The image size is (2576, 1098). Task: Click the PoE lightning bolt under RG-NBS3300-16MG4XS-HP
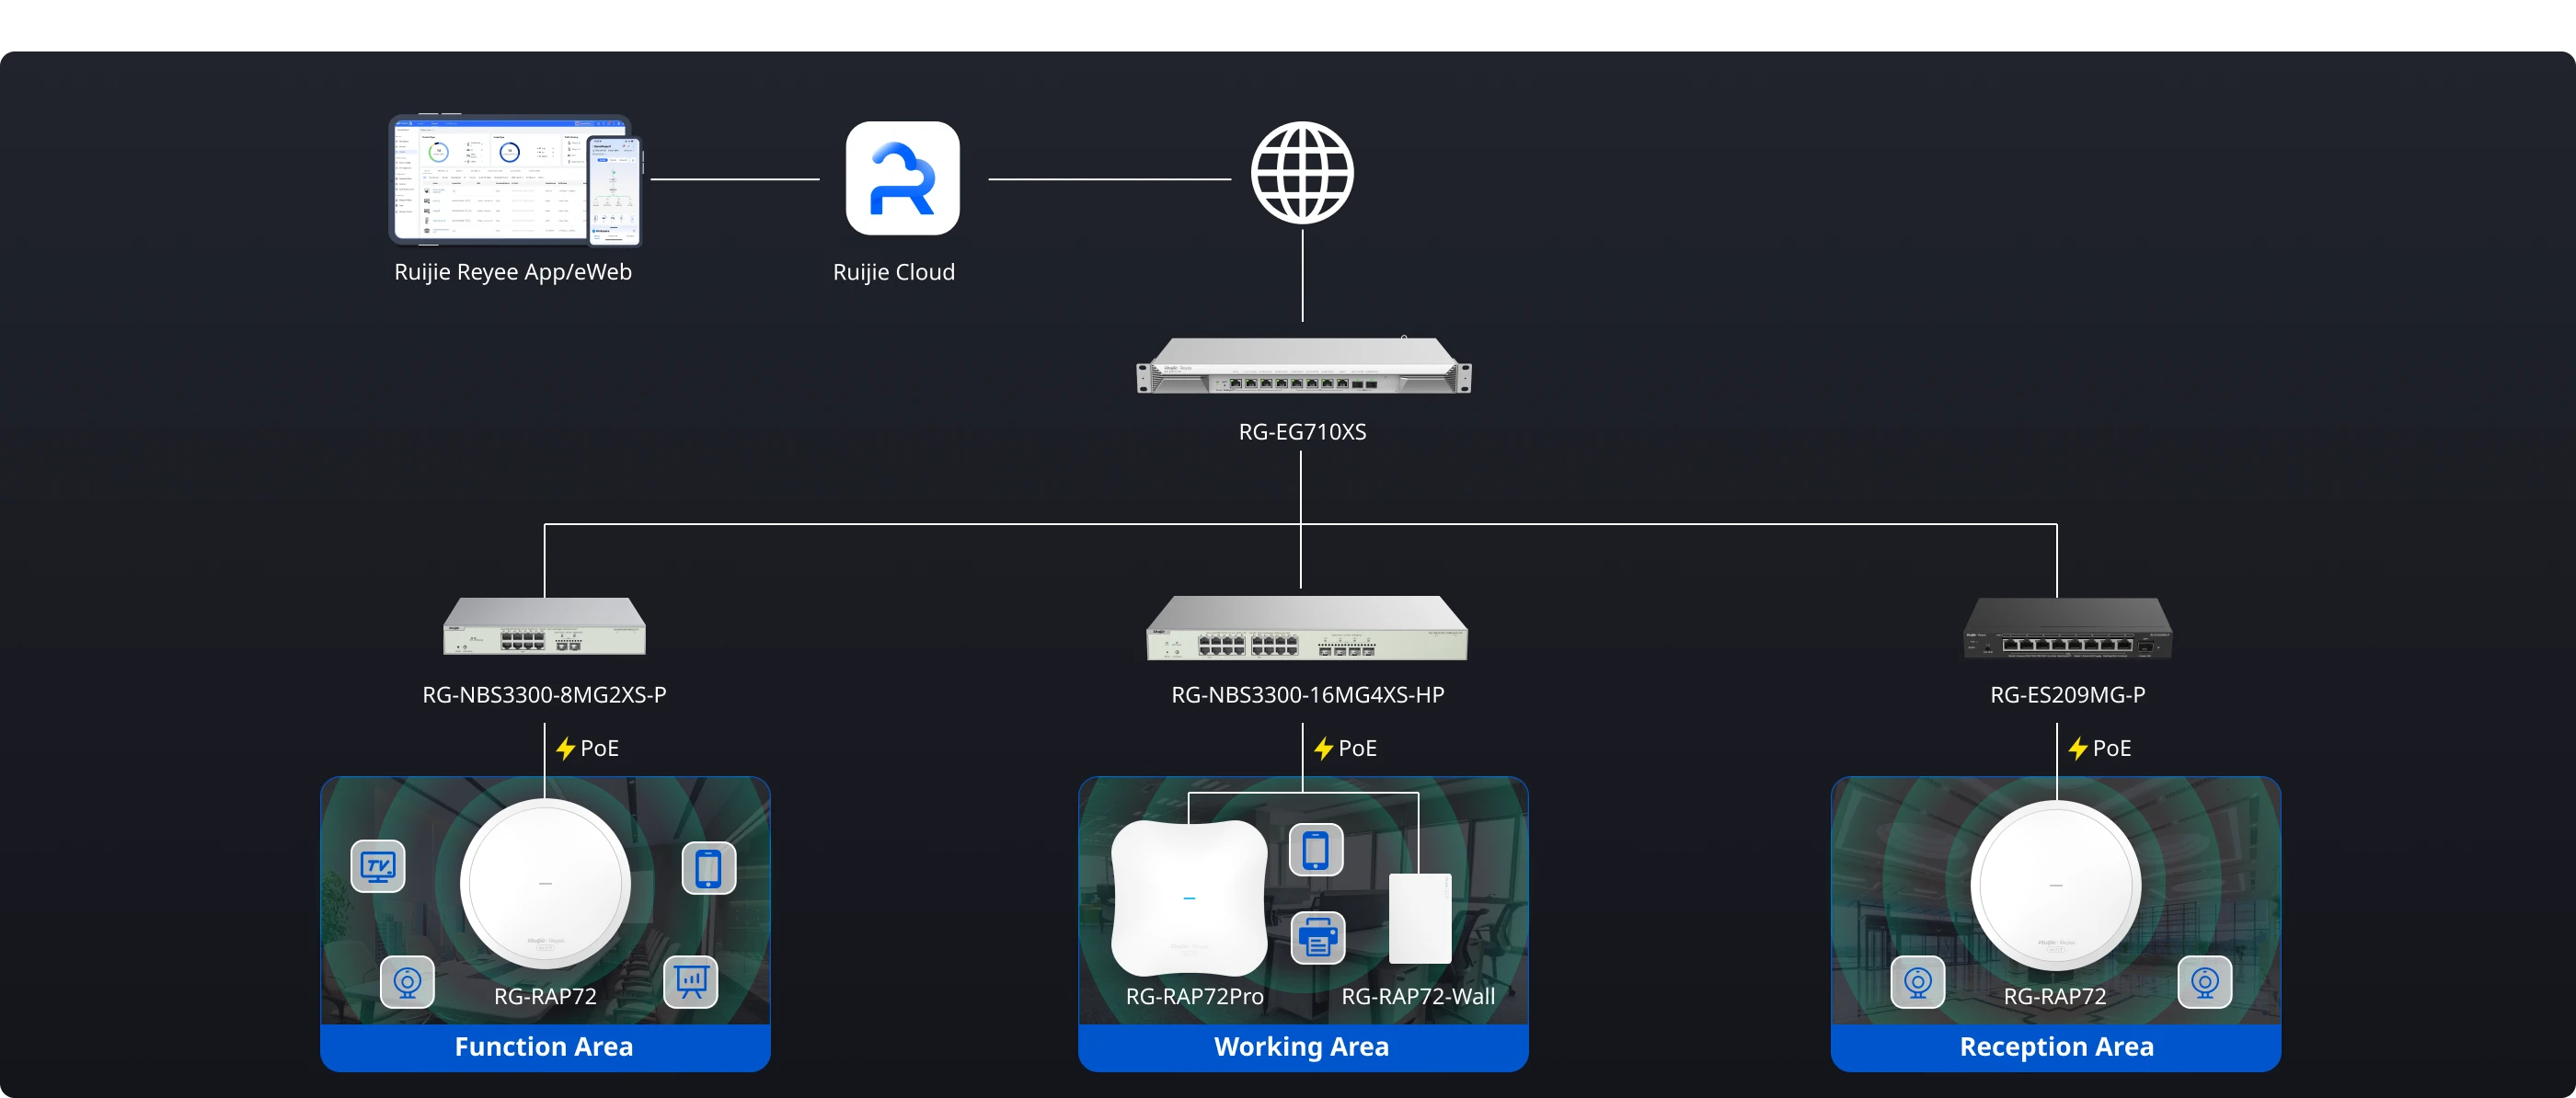click(1323, 748)
